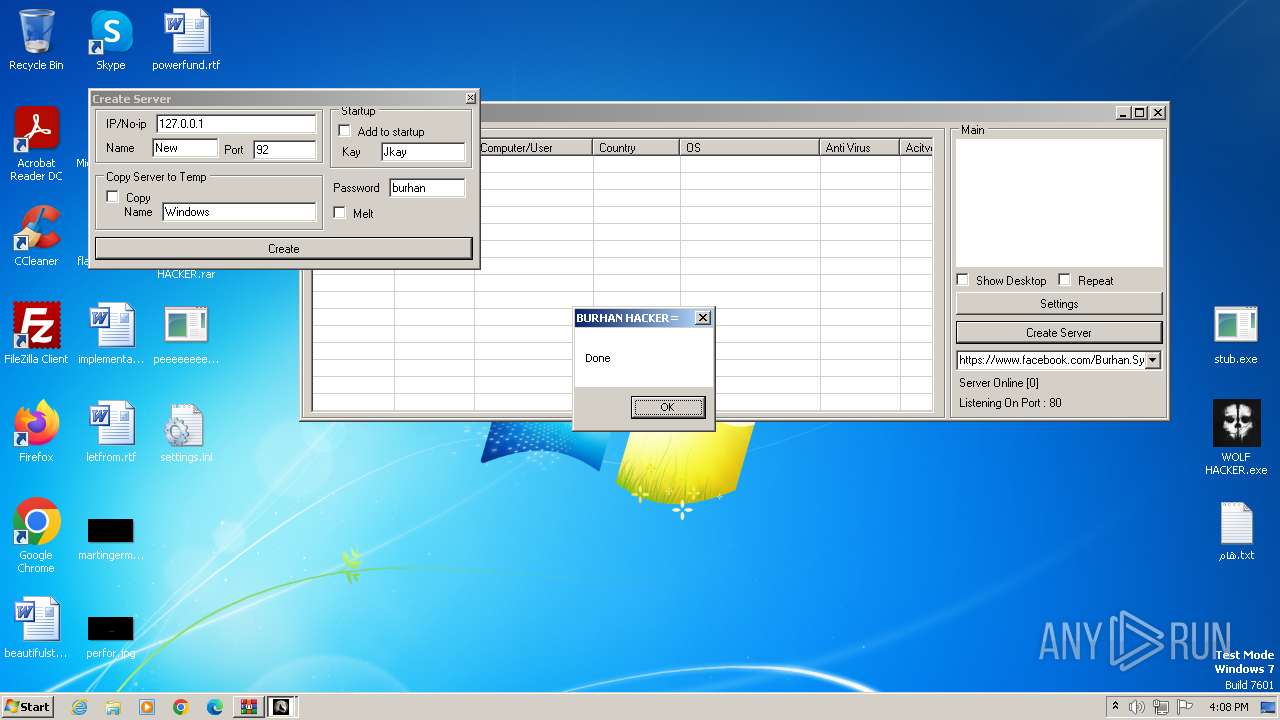Open the Recycle Bin desktop icon
This screenshot has width=1280, height=720.
click(36, 40)
